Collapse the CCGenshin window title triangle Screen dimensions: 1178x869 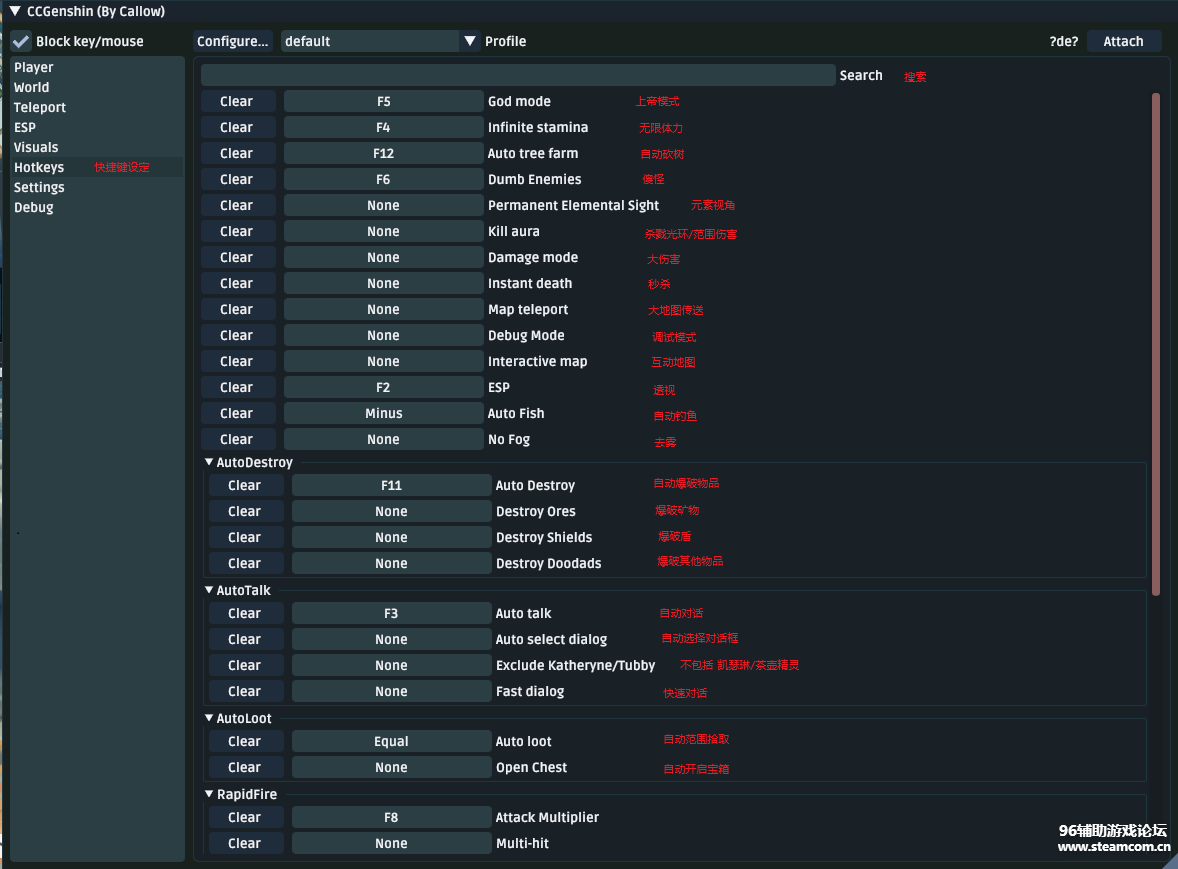click(x=15, y=12)
